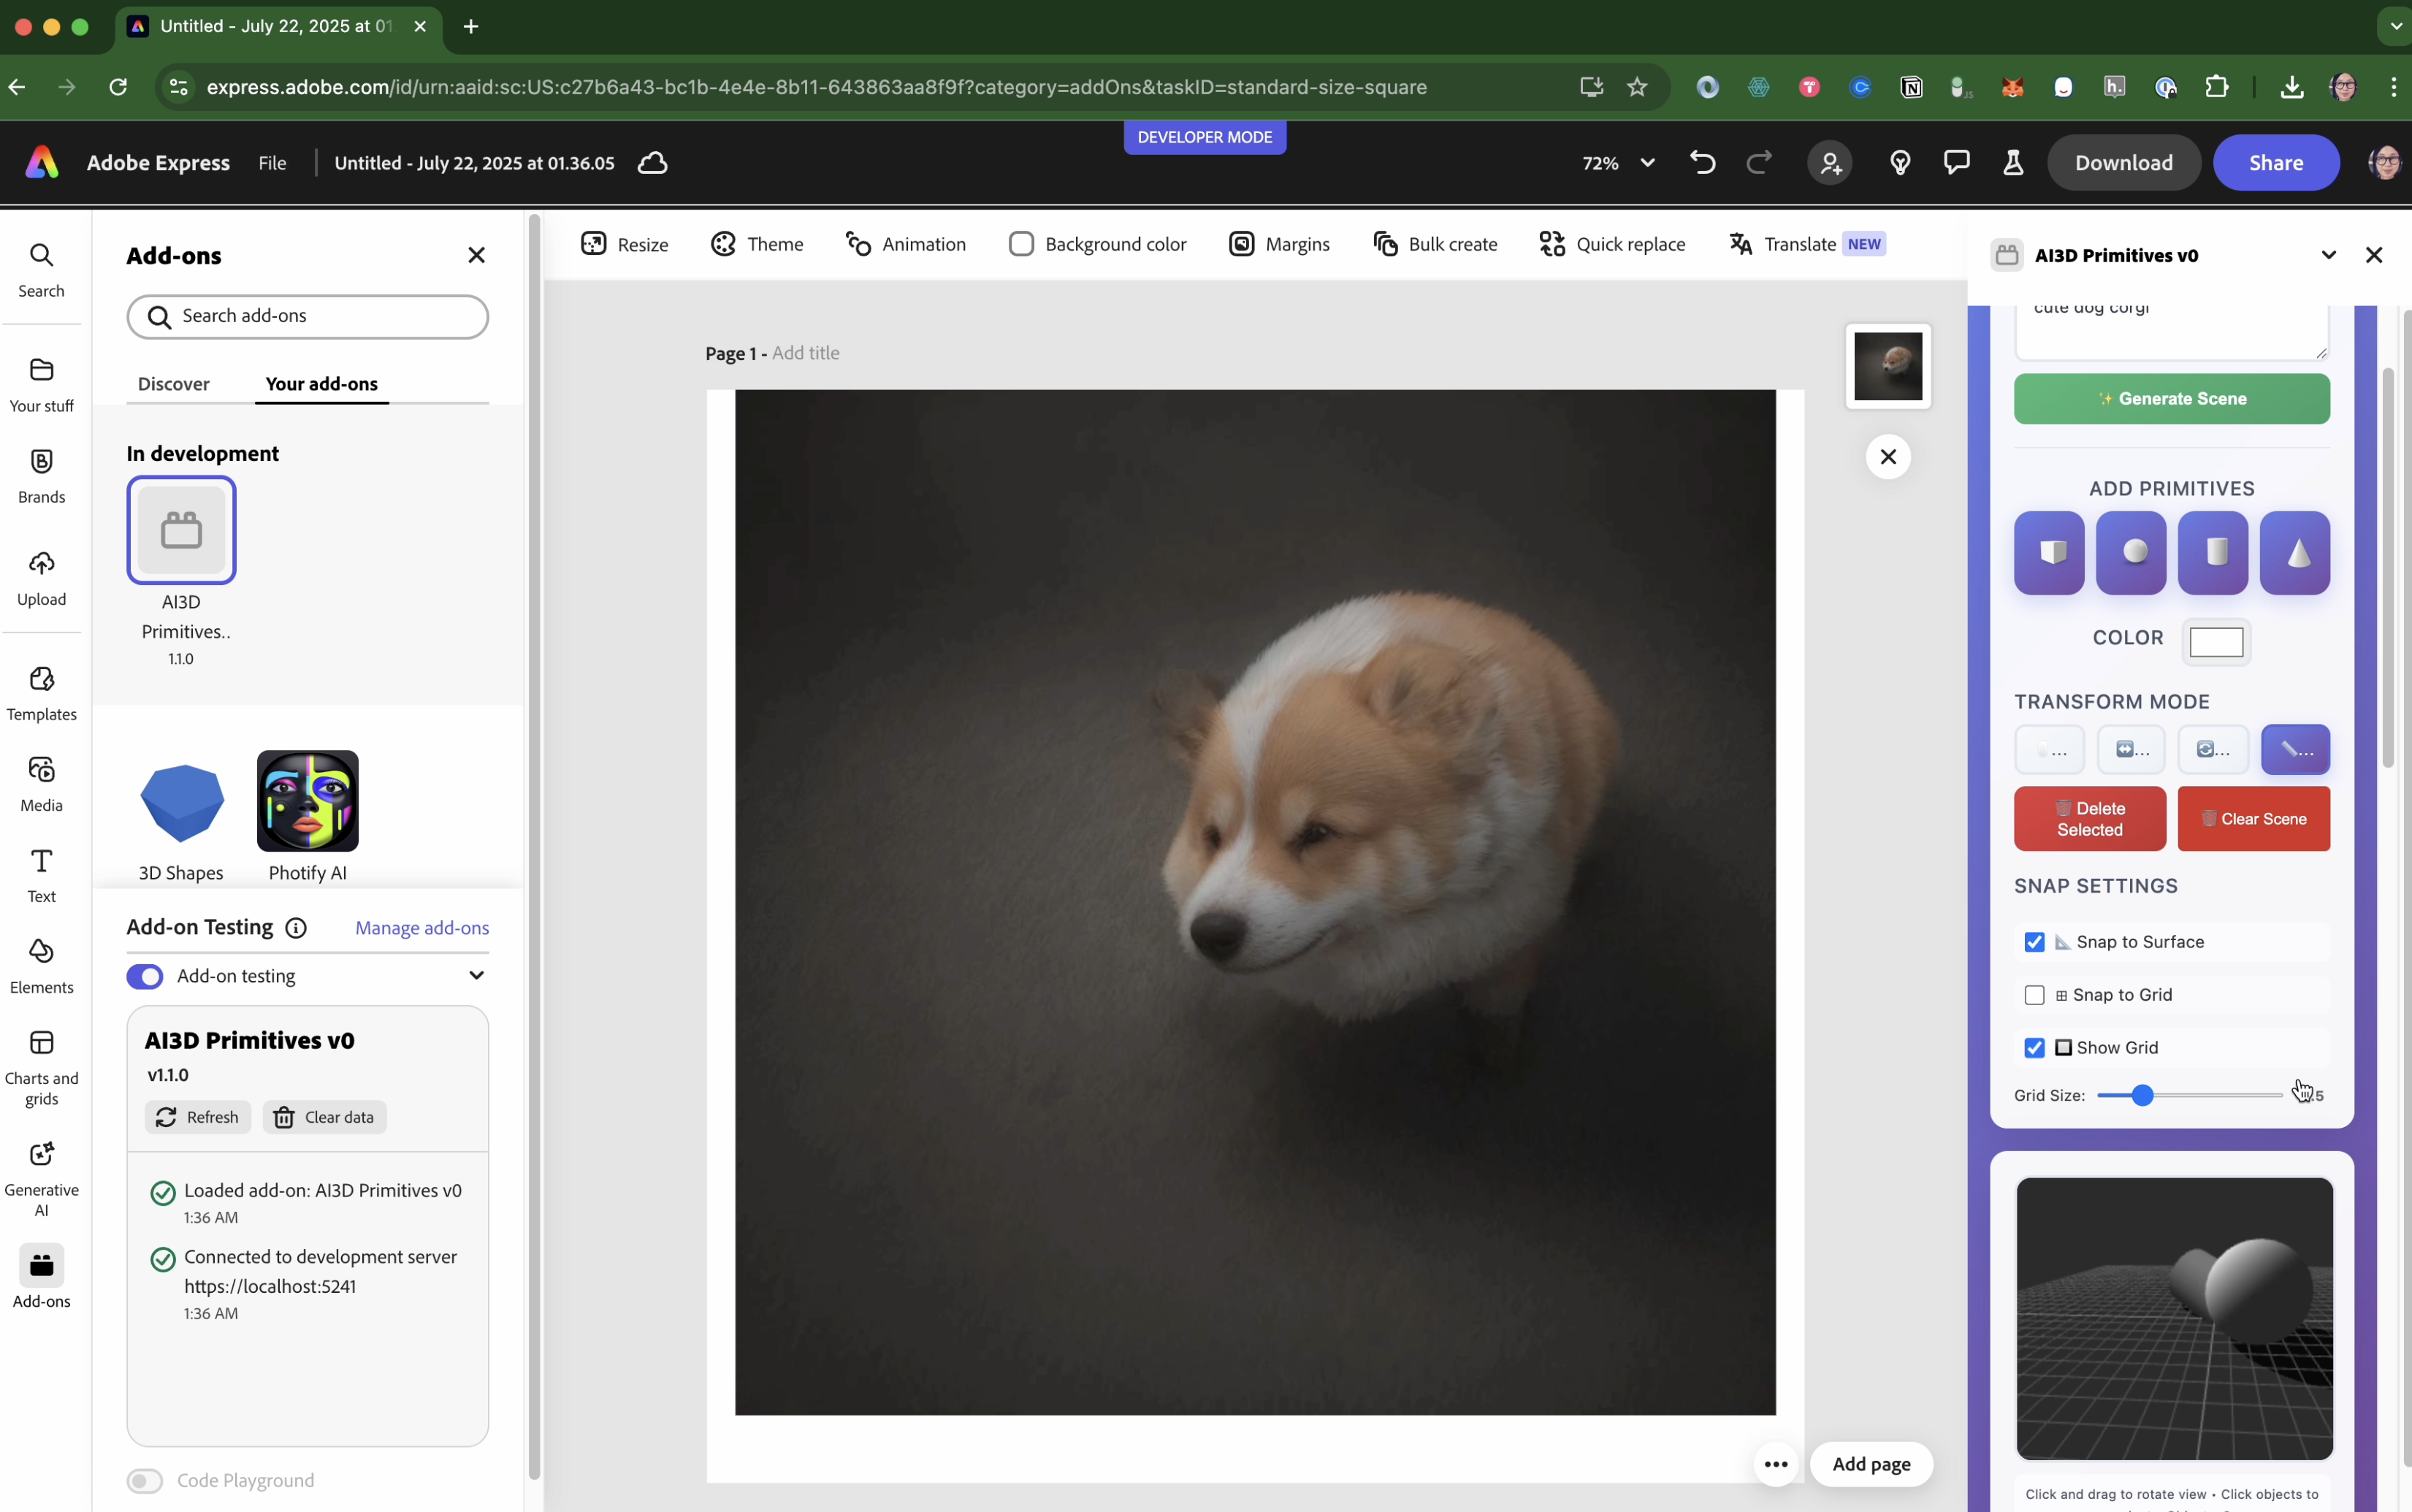2412x1512 pixels.
Task: Add a cube primitive
Action: (2048, 552)
